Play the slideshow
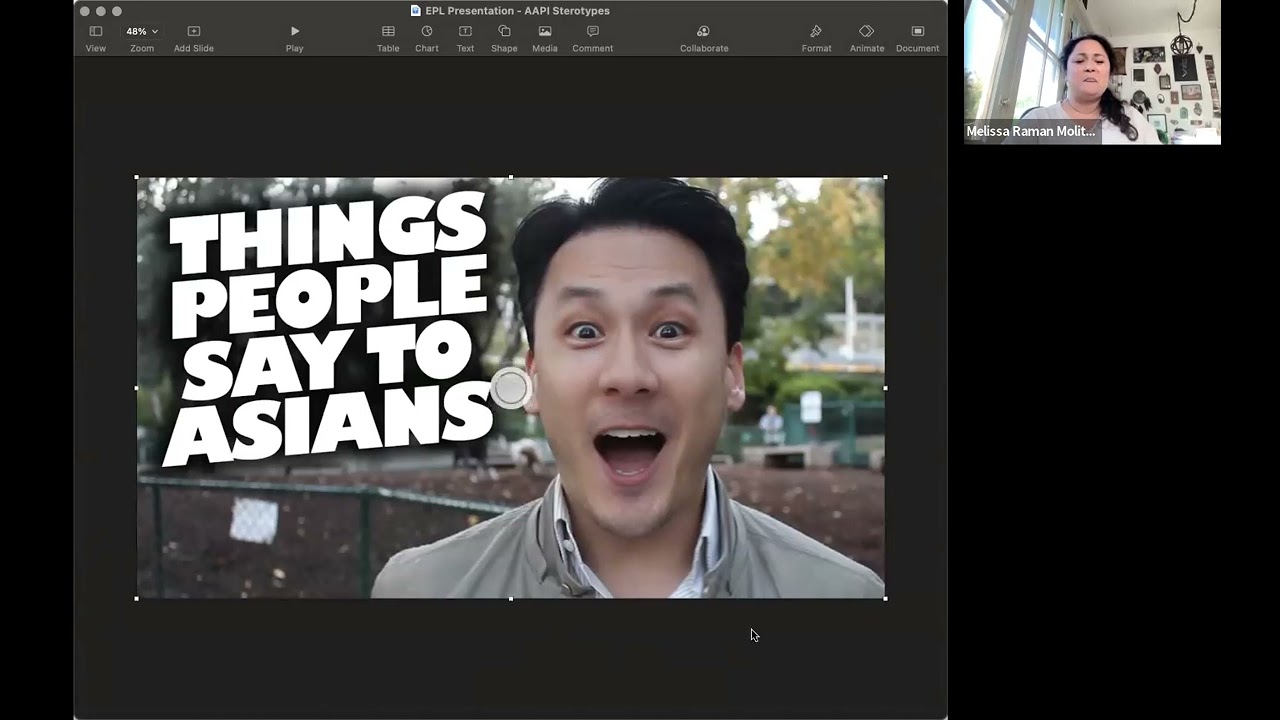 [294, 38]
